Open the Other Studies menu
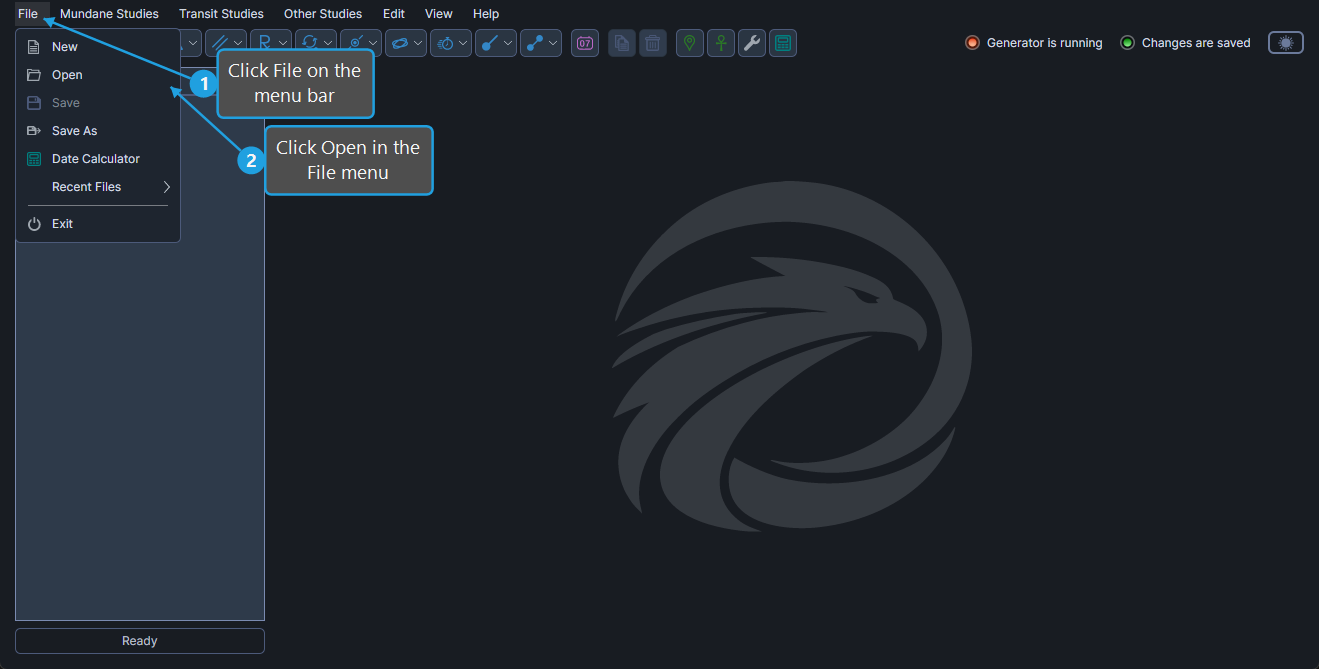This screenshot has width=1319, height=669. click(x=323, y=14)
